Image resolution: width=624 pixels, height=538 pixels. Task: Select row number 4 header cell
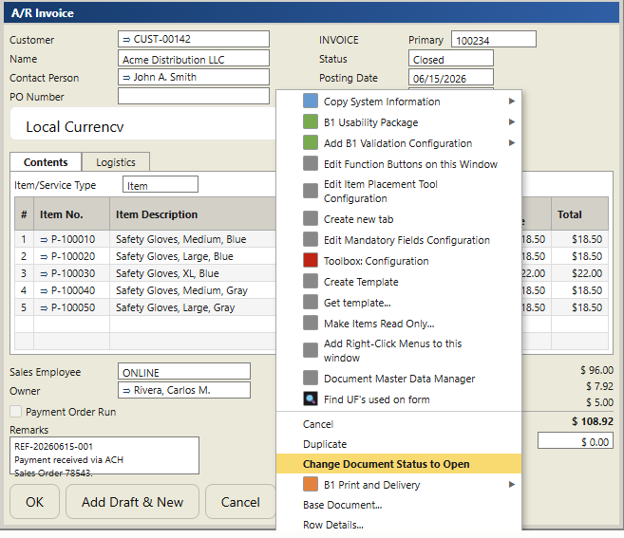(24, 290)
